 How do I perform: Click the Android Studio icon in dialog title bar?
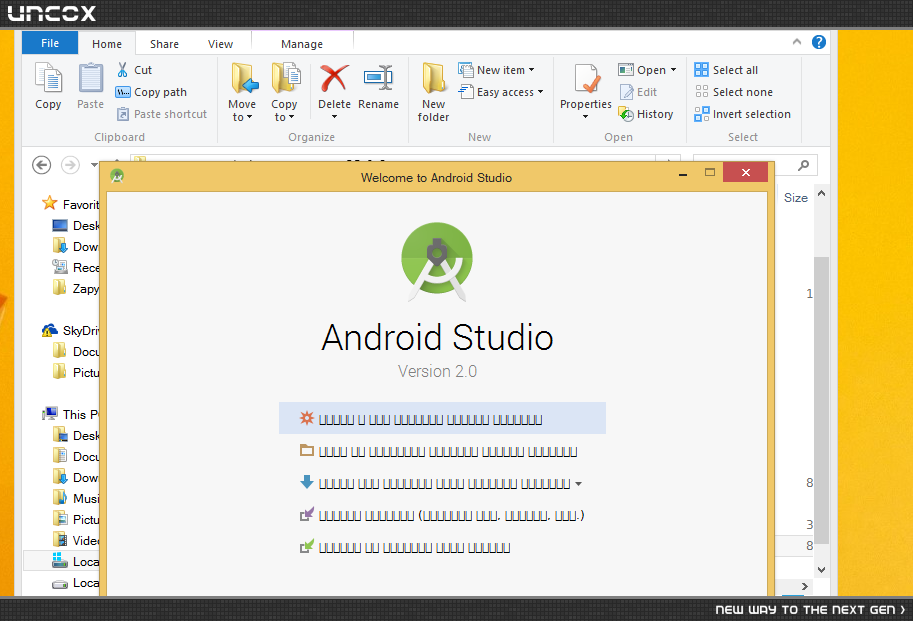pyautogui.click(x=117, y=176)
